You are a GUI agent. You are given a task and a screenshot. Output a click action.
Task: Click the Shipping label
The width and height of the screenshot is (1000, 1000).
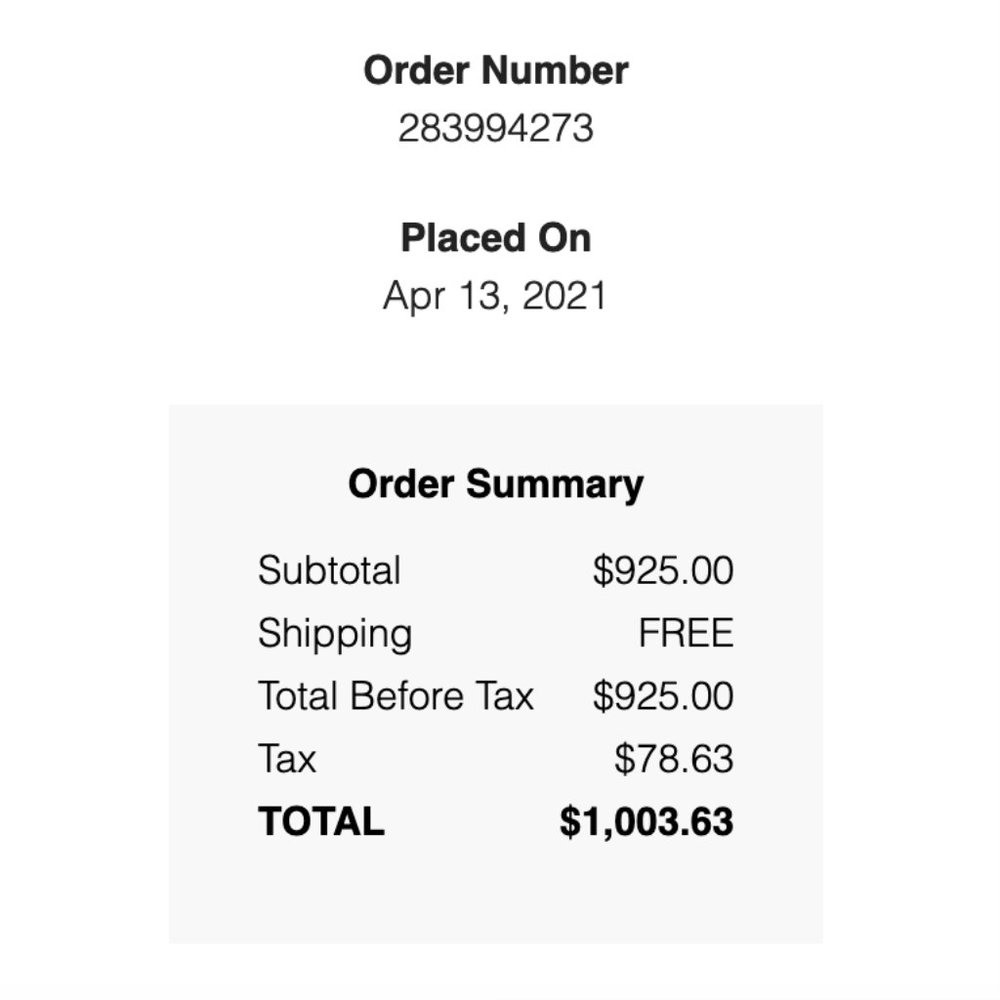pos(334,634)
